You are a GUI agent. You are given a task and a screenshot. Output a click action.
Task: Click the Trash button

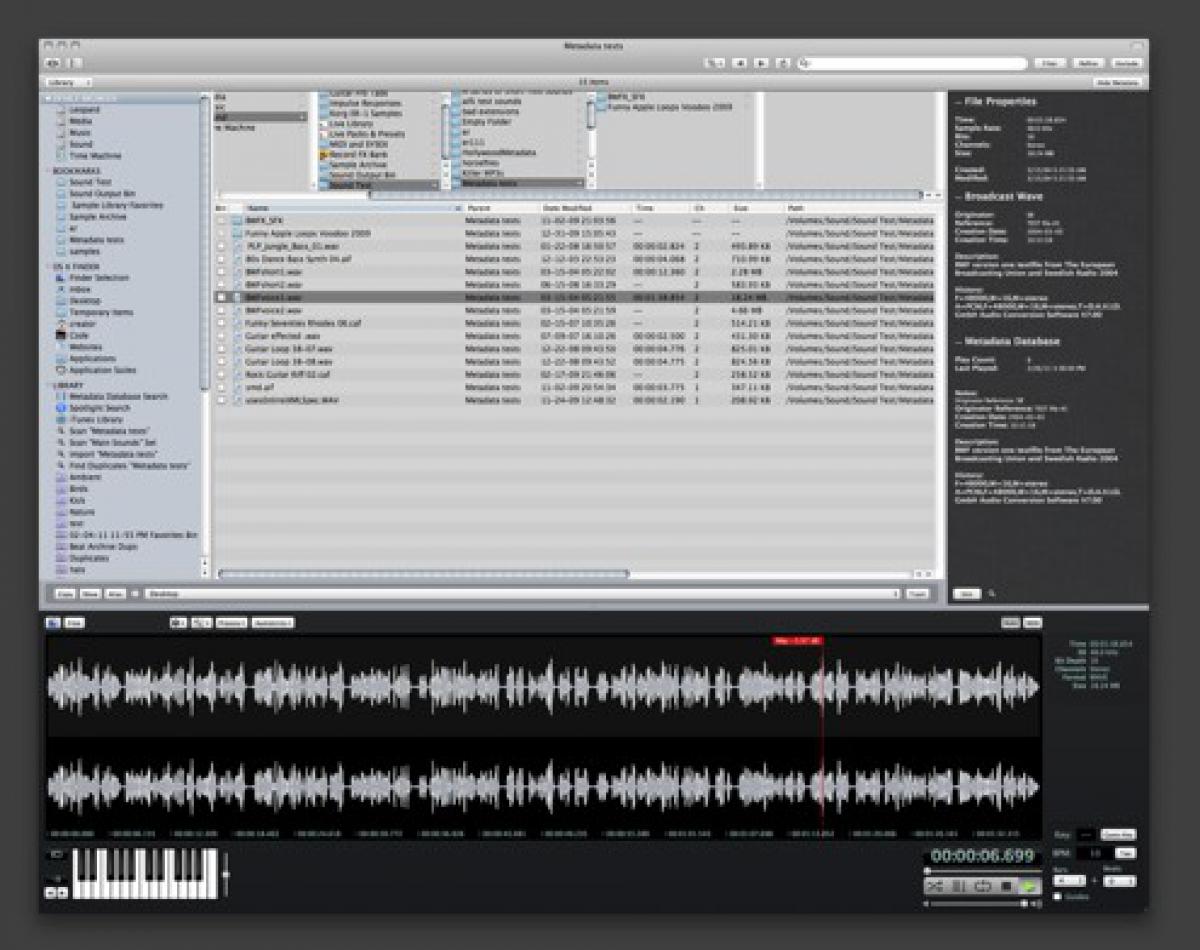(x=917, y=594)
